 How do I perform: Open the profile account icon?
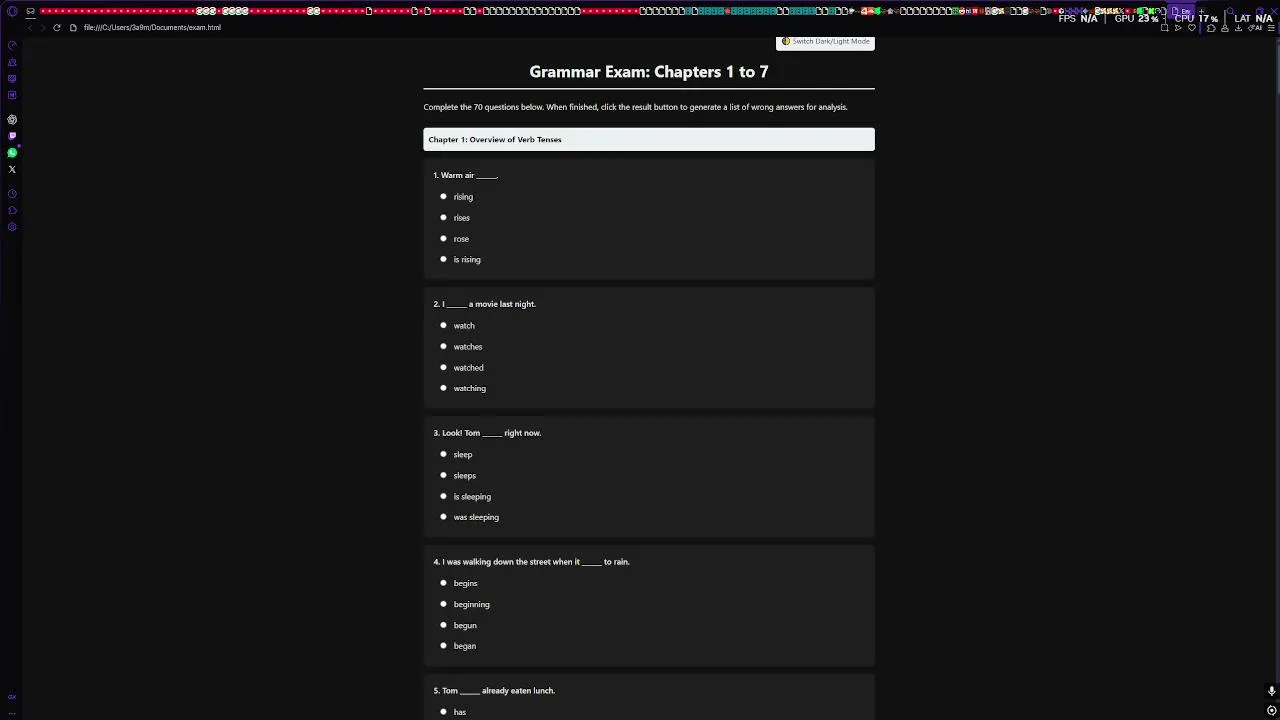coord(1225,28)
